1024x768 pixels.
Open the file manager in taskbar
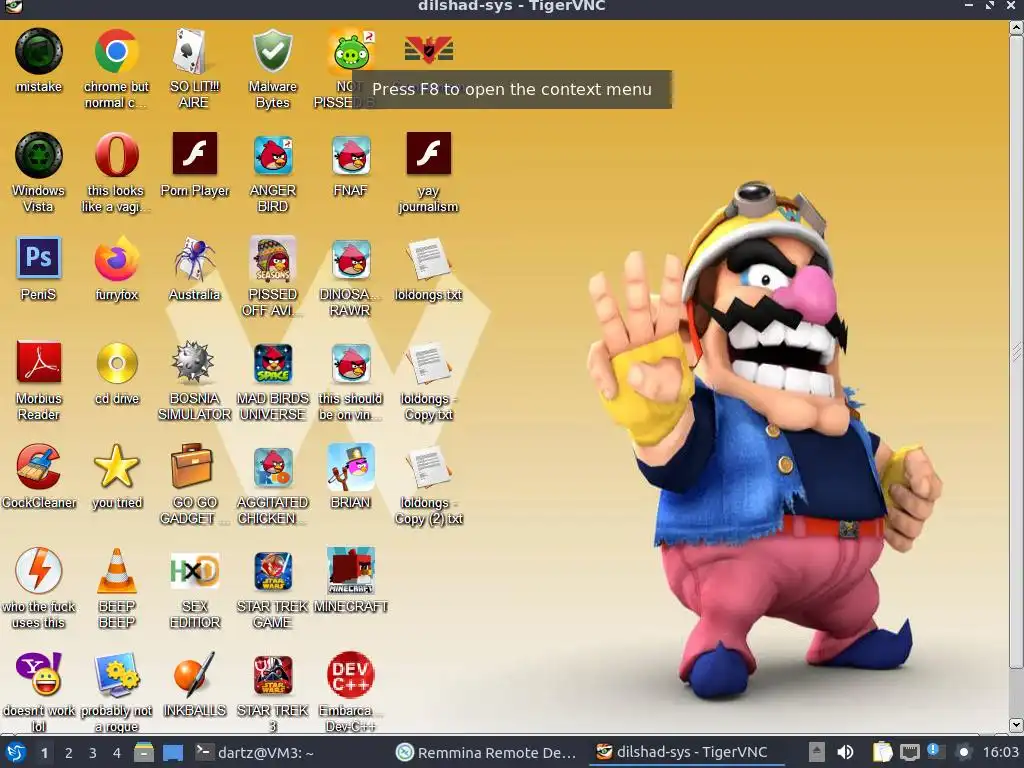144,753
